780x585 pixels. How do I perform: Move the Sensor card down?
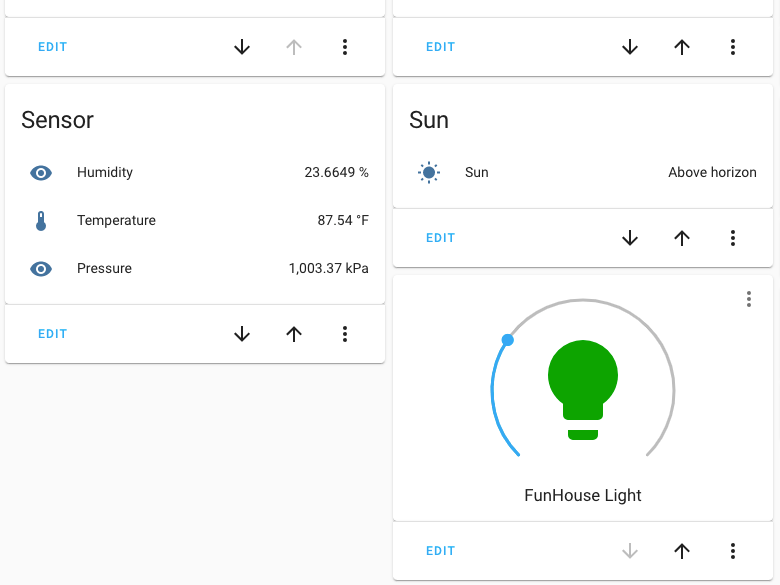click(x=242, y=334)
